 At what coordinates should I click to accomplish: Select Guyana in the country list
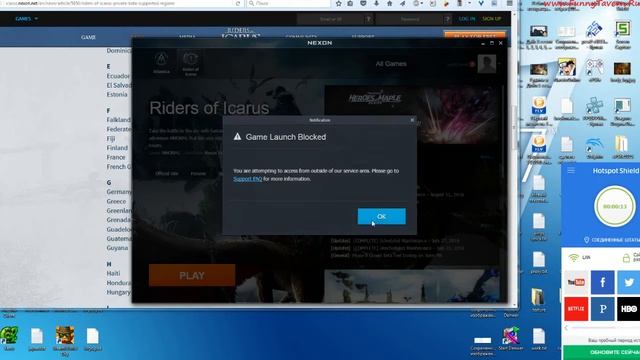(117, 248)
